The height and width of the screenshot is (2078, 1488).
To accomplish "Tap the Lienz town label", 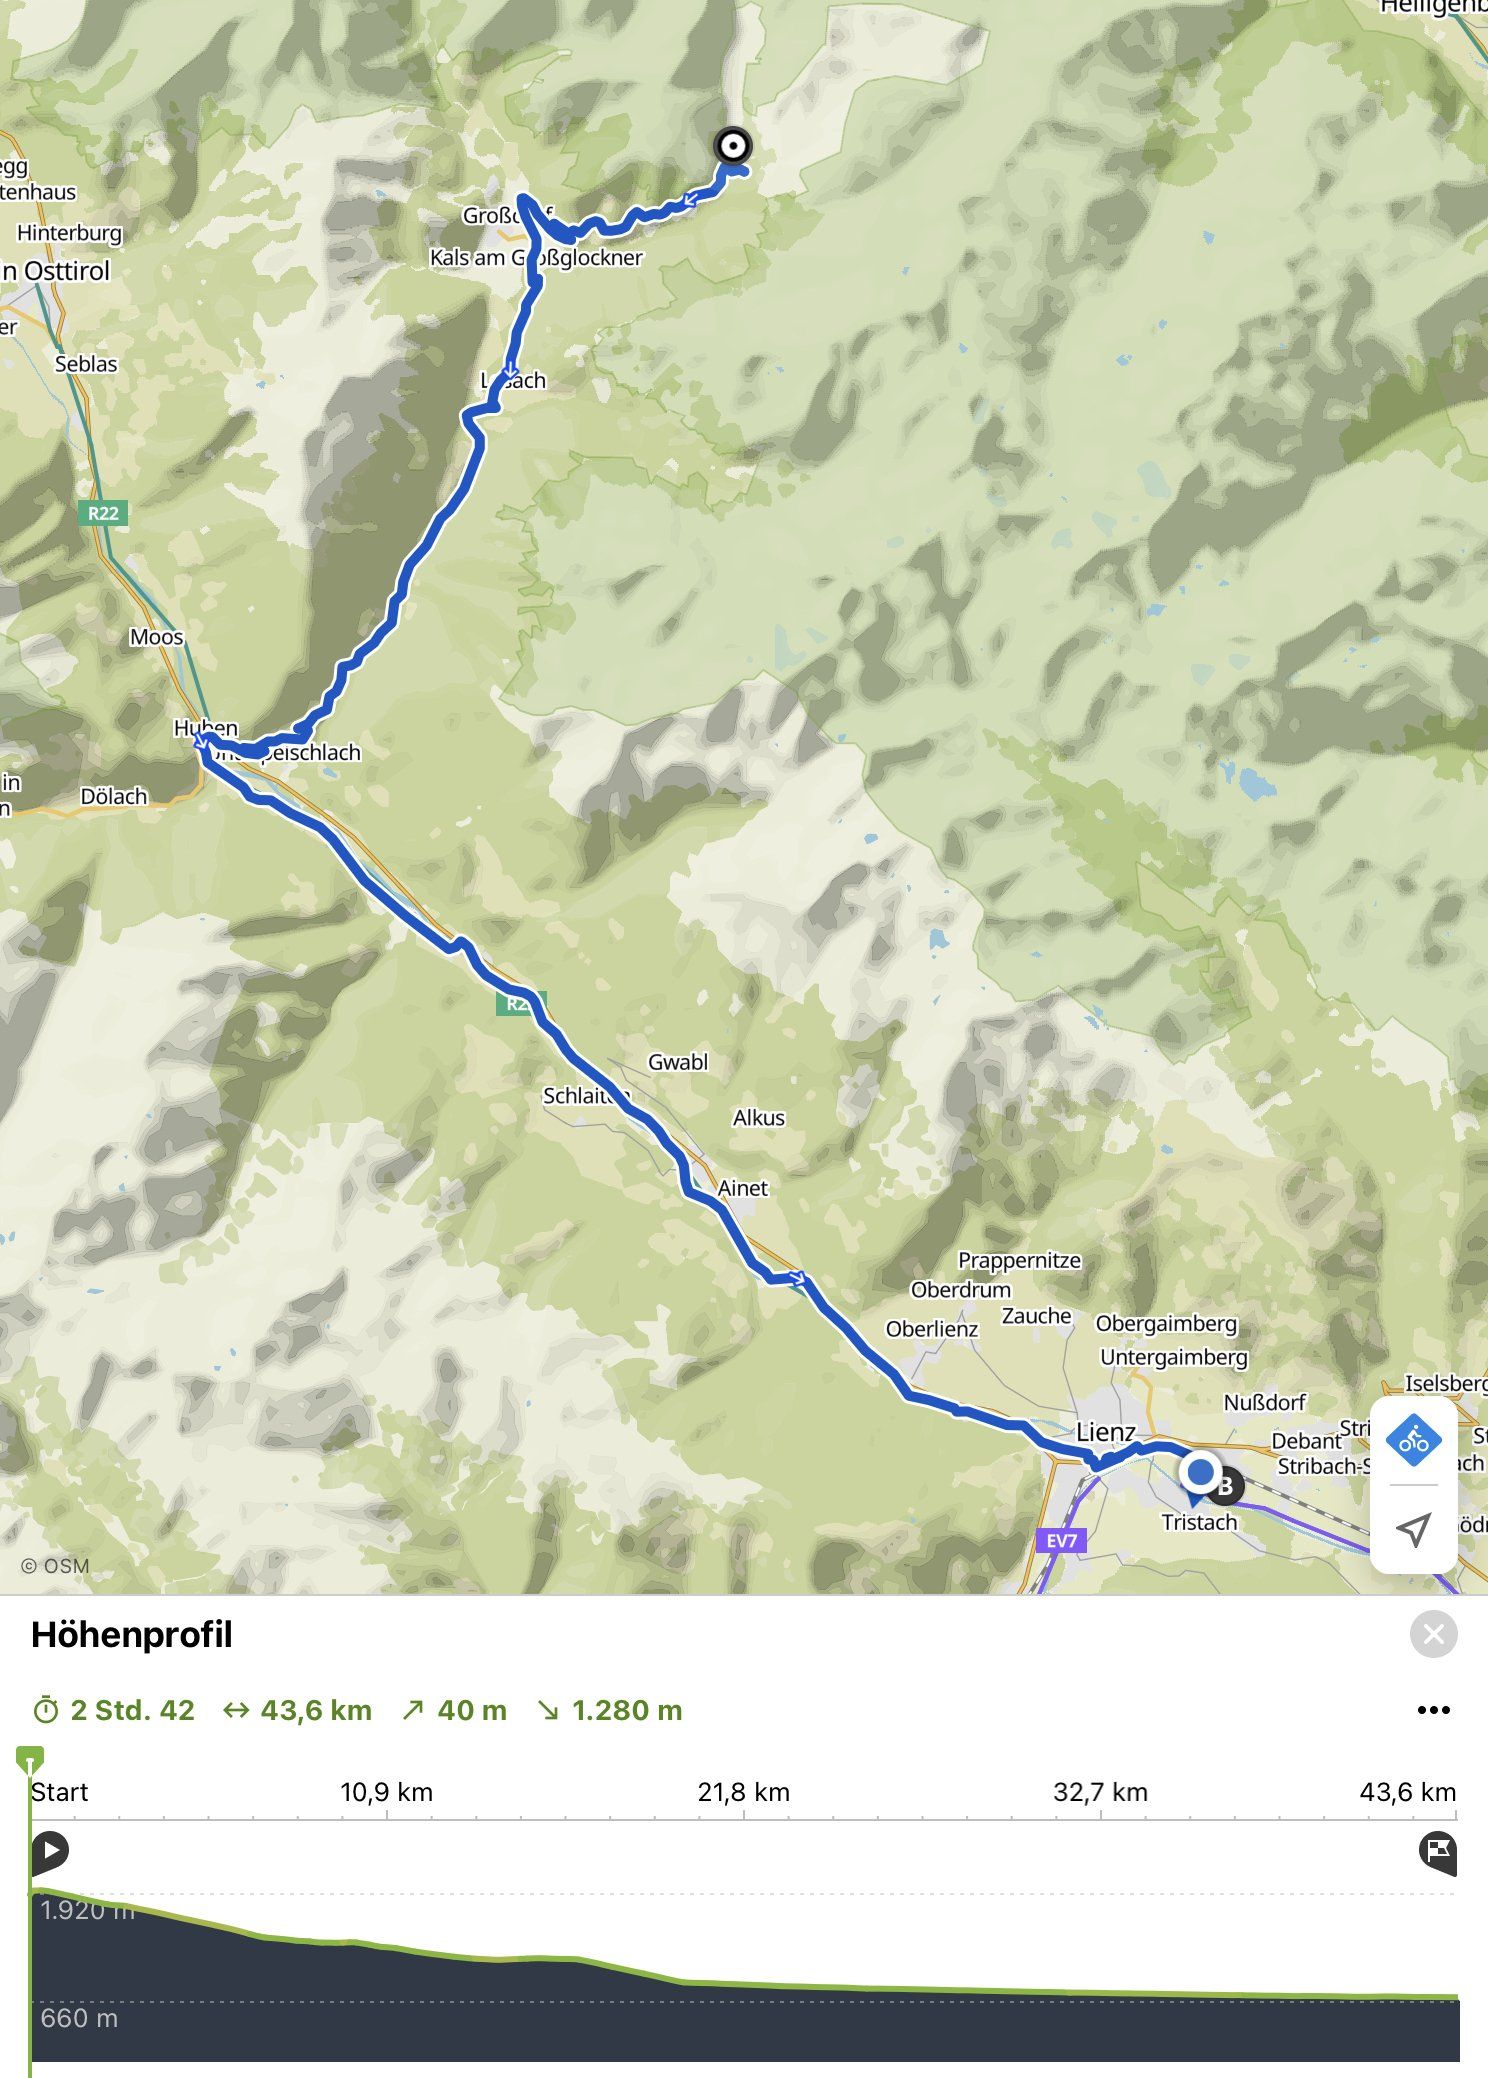I will coord(1106,1432).
